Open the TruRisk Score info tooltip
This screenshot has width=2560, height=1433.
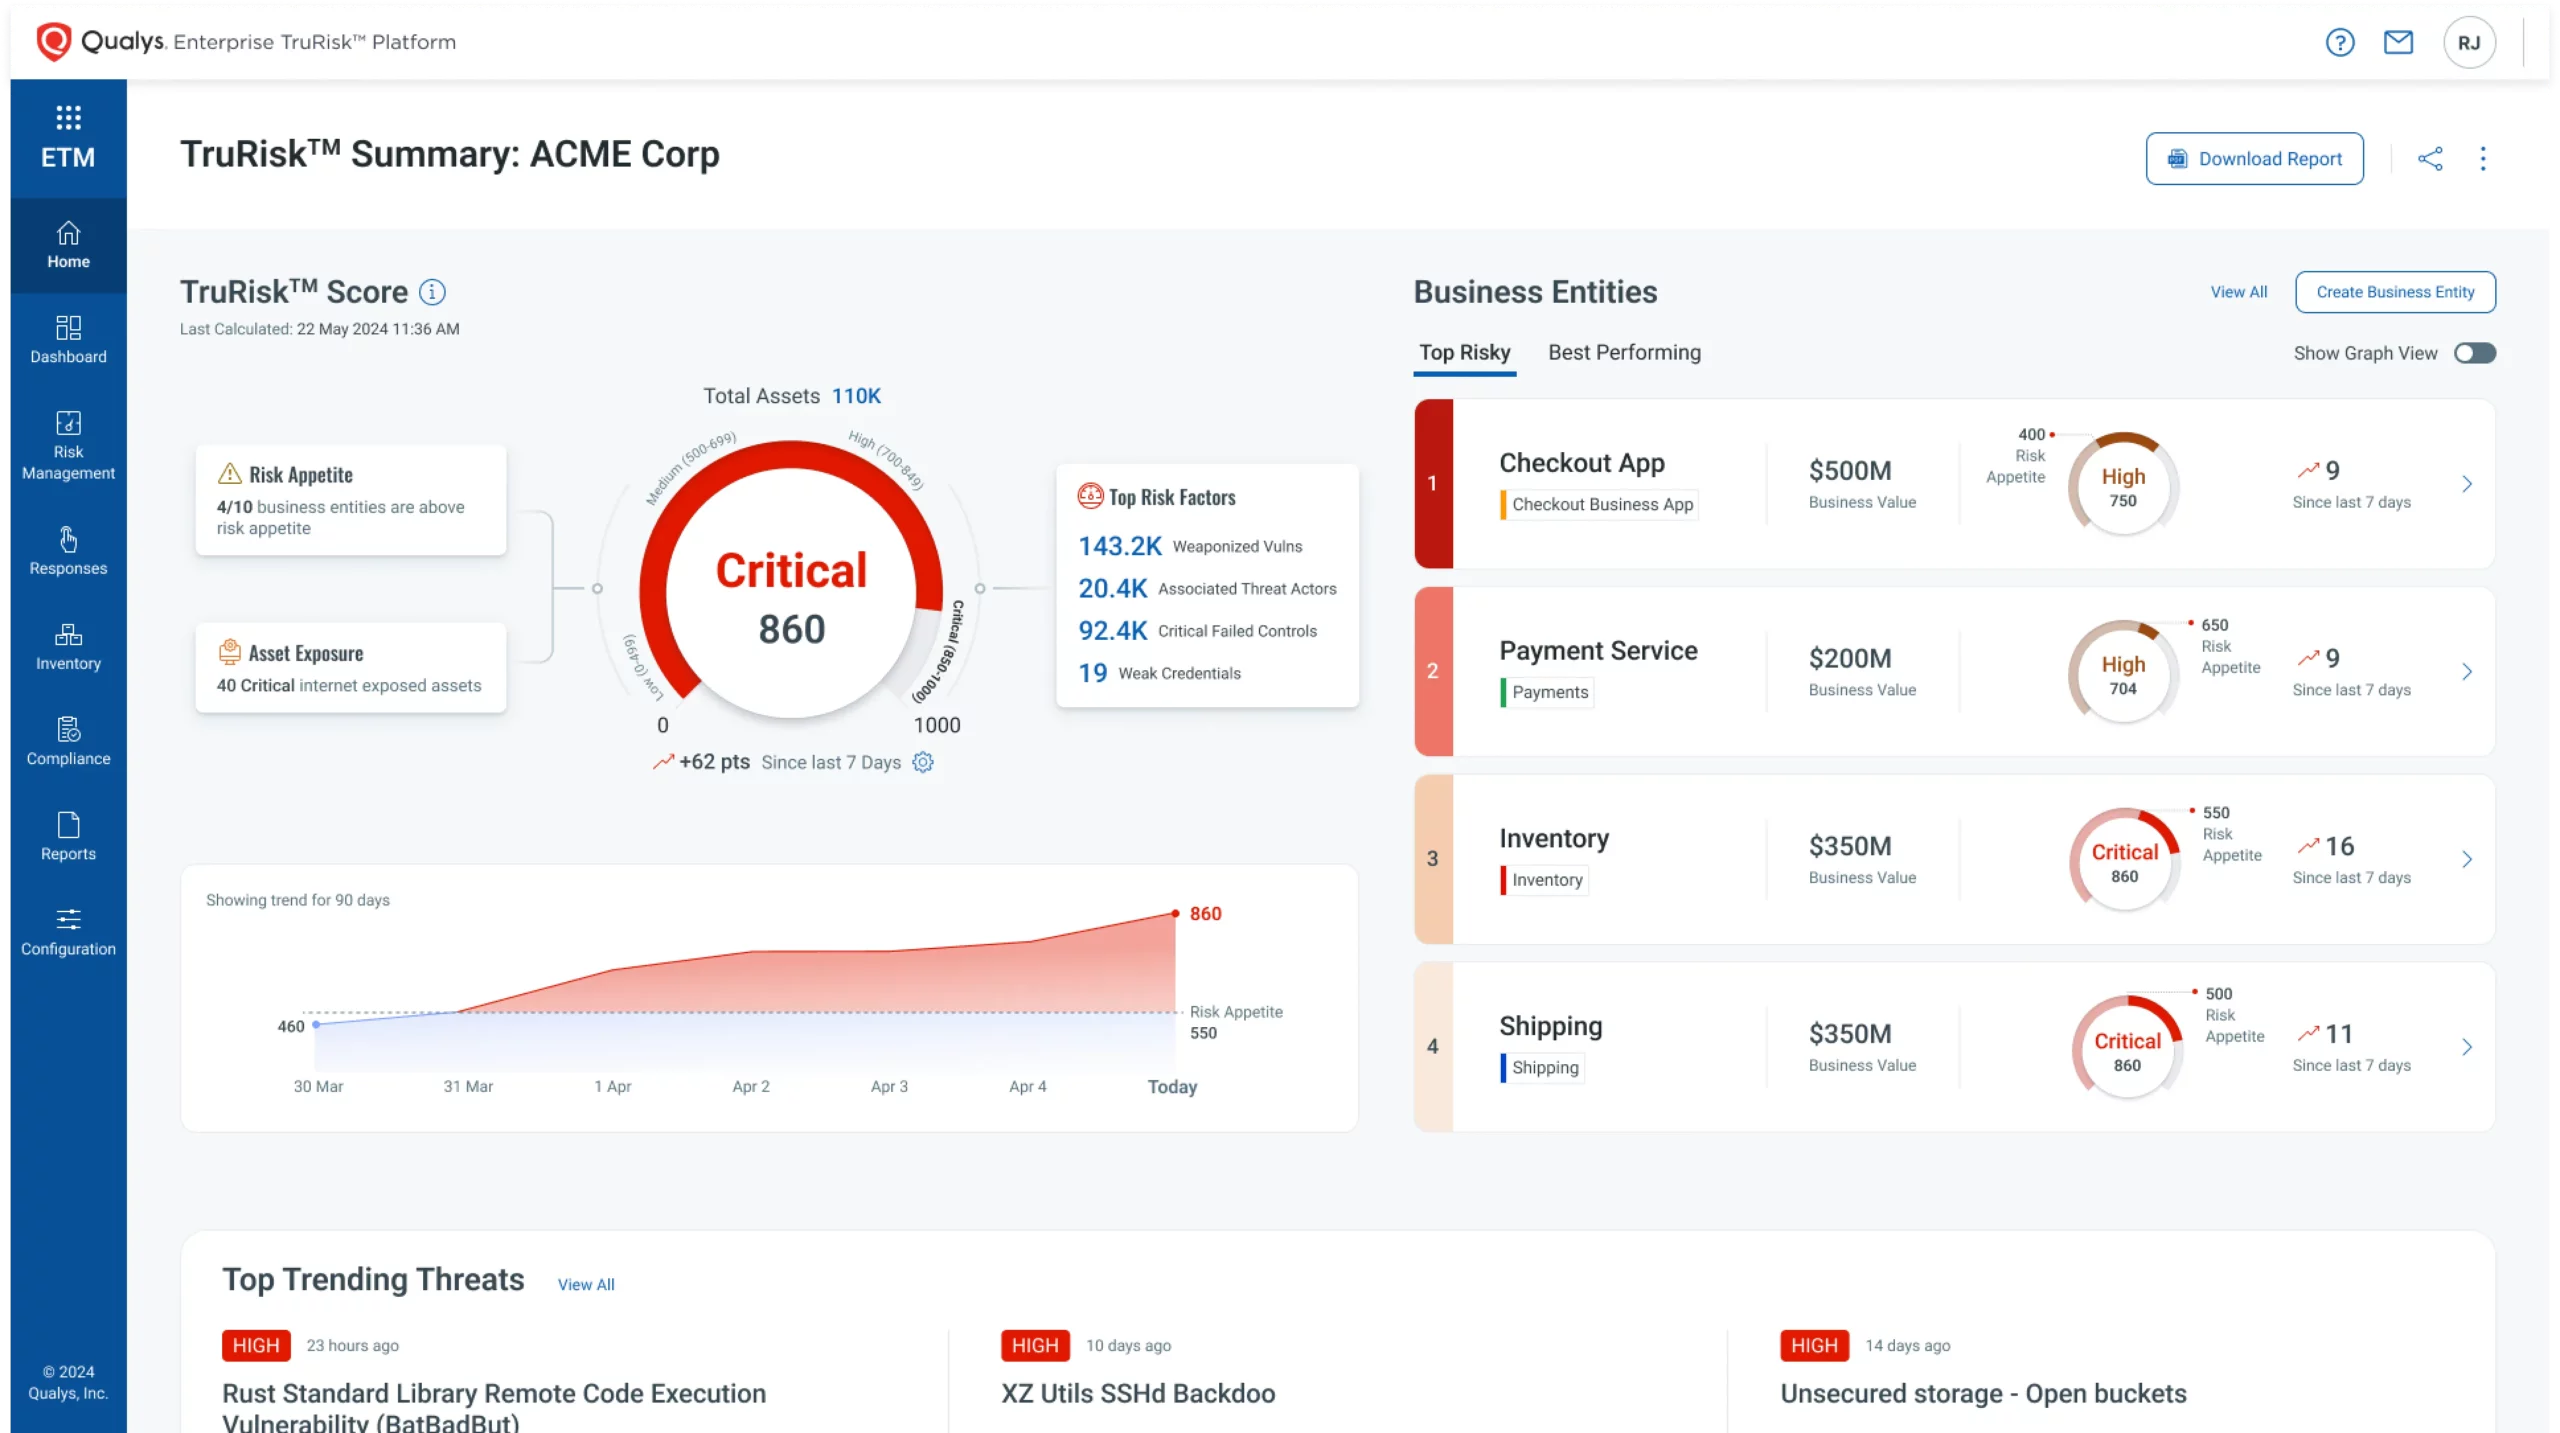[x=432, y=291]
